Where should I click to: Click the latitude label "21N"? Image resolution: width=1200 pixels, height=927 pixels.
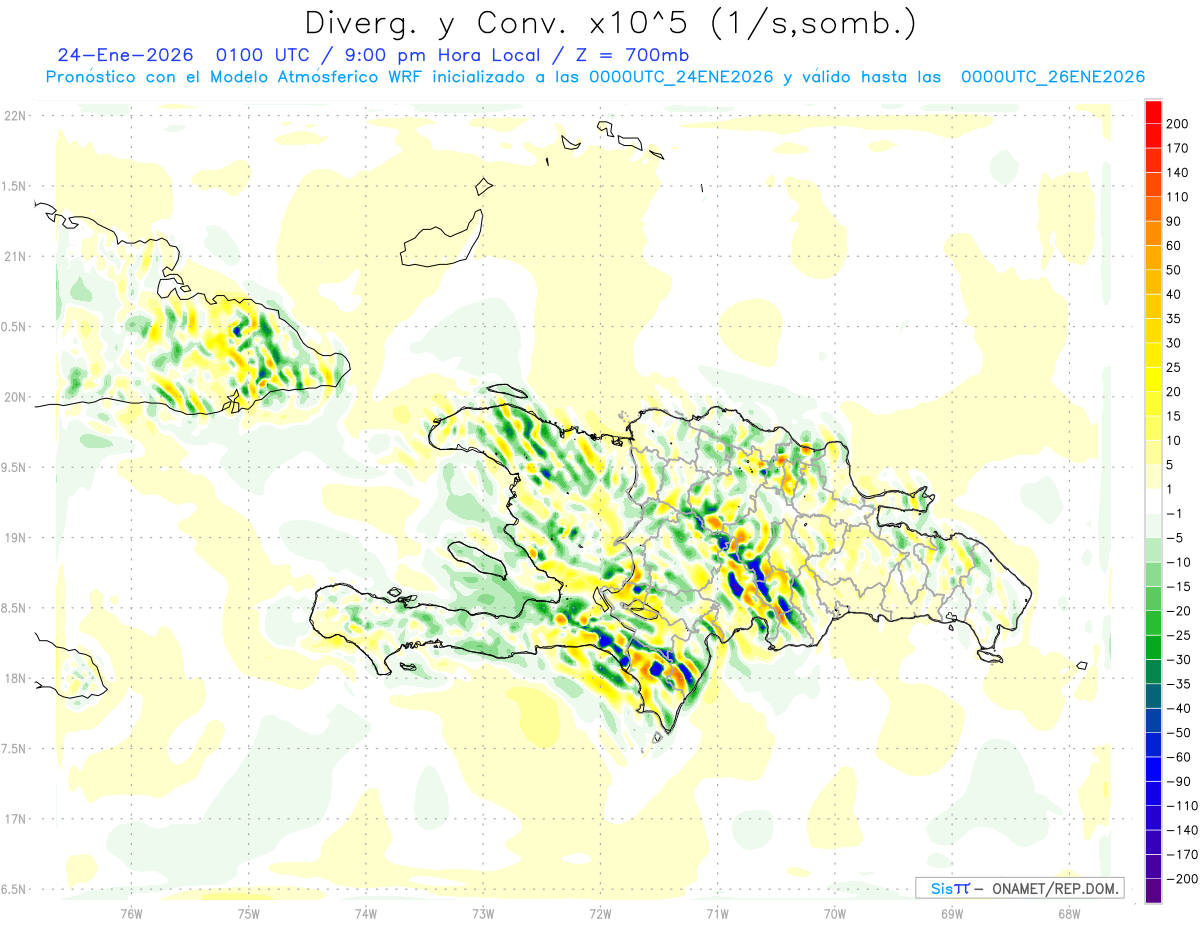click(x=14, y=257)
